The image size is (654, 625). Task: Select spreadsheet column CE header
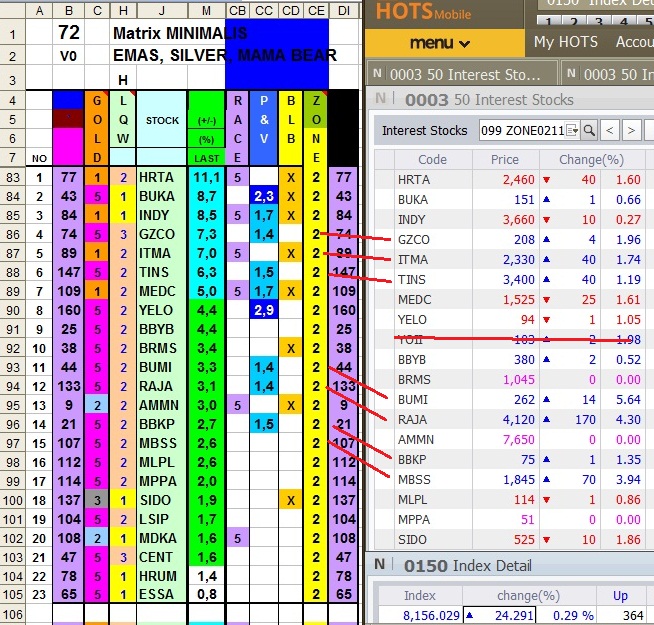316,10
